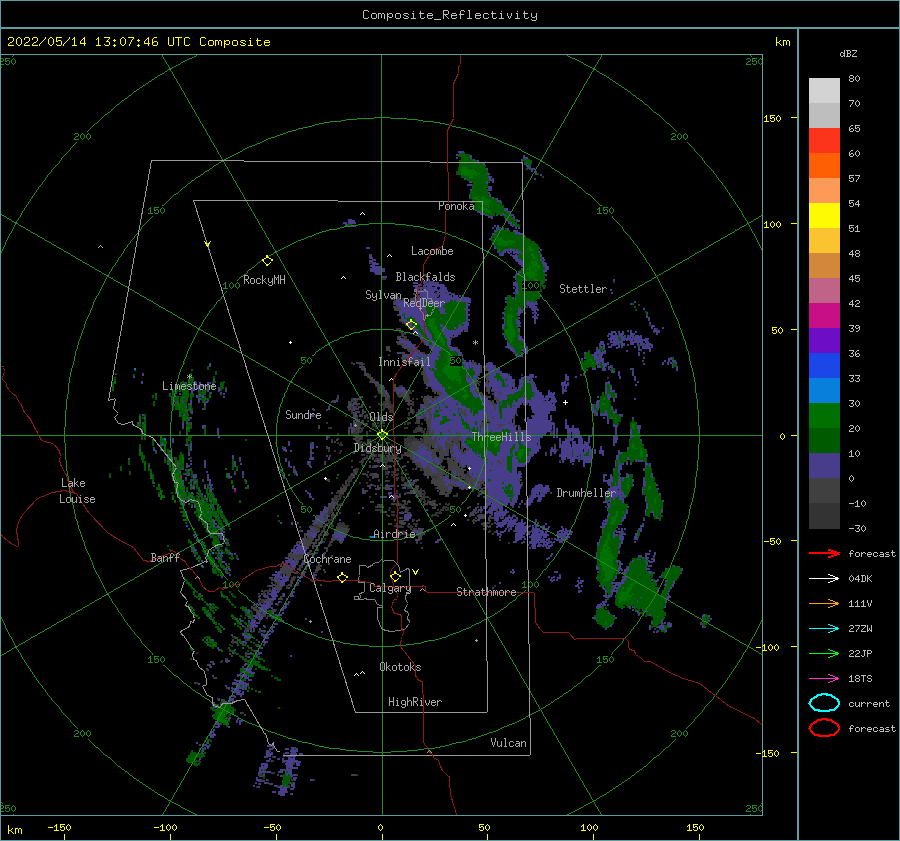Click the RockyMH label
The width and height of the screenshot is (900, 841).
click(264, 280)
